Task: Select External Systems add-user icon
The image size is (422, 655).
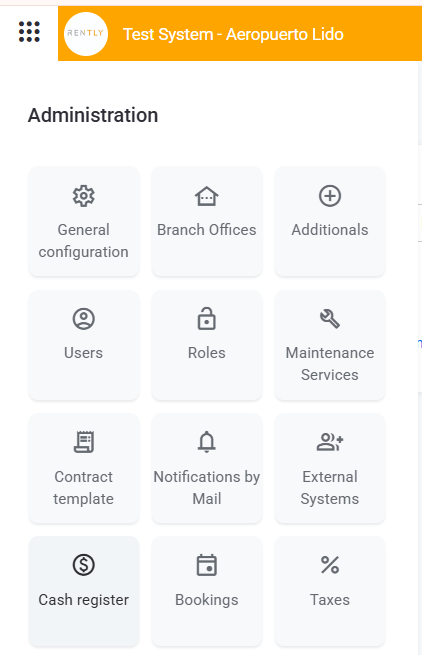Action: click(330, 442)
